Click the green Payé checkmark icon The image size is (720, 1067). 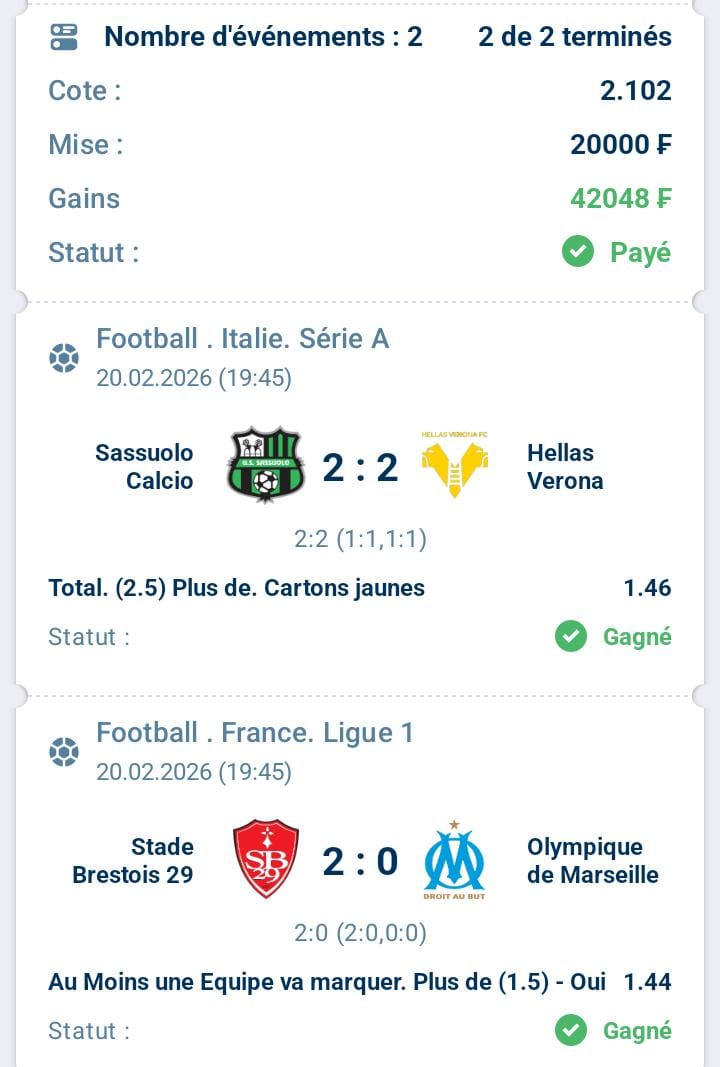(578, 252)
